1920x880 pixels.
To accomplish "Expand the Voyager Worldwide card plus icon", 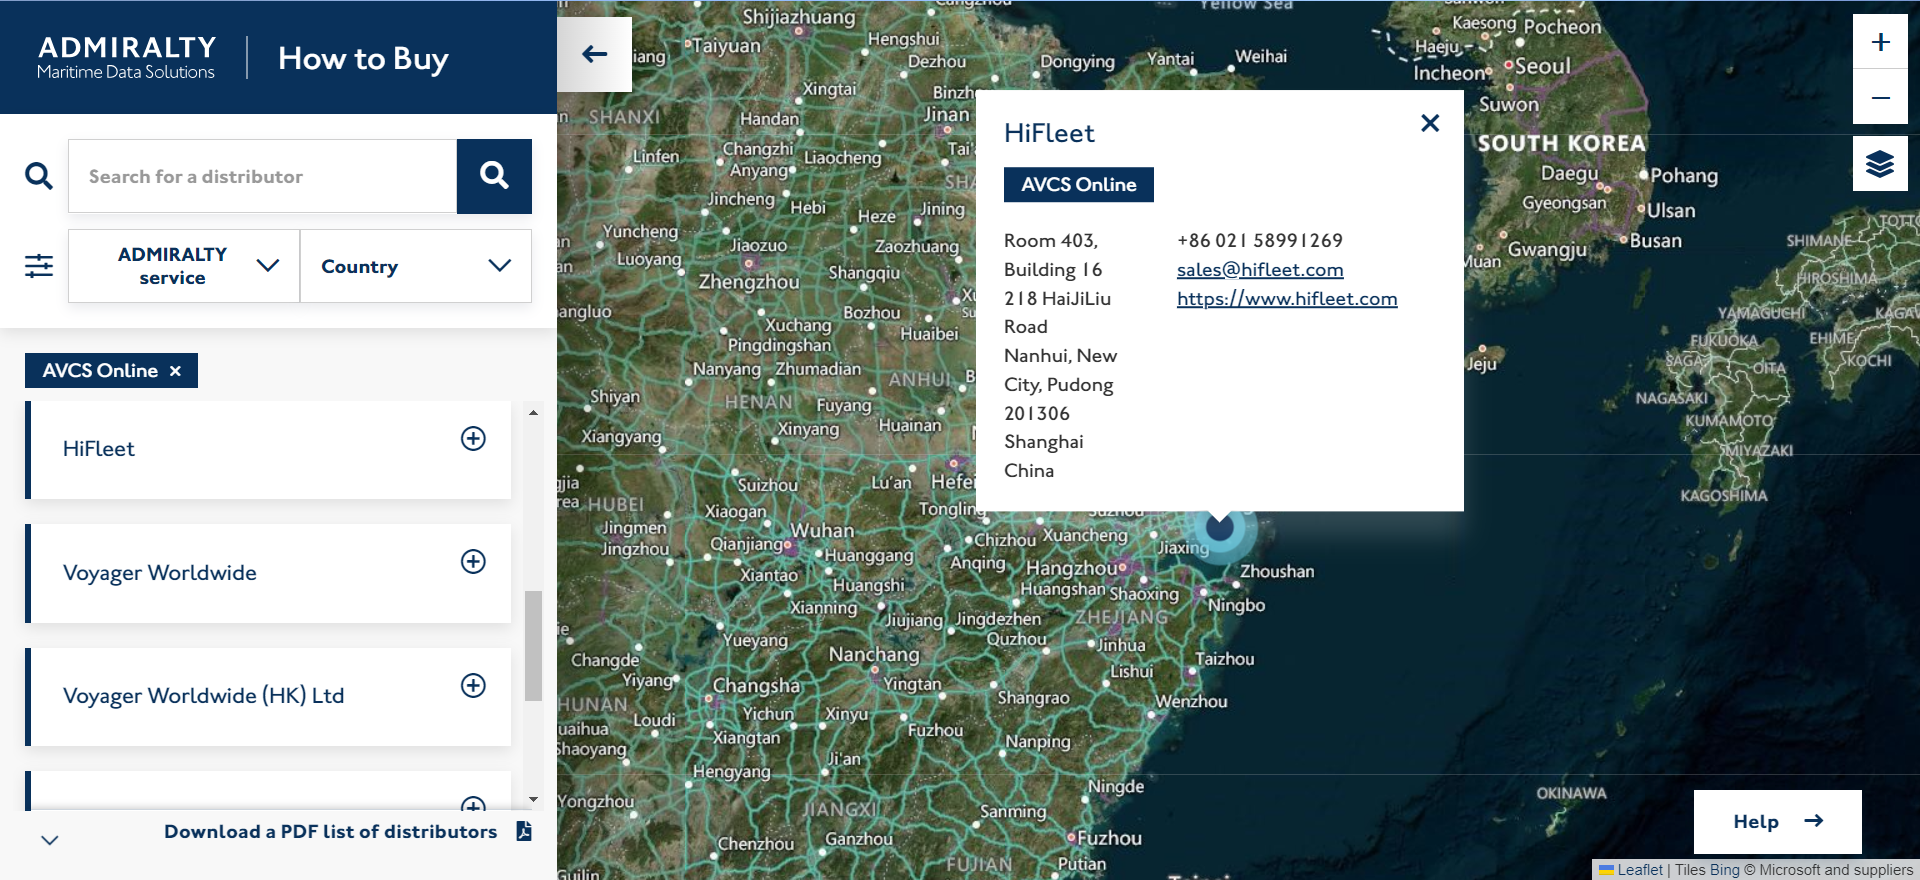I will (x=473, y=561).
